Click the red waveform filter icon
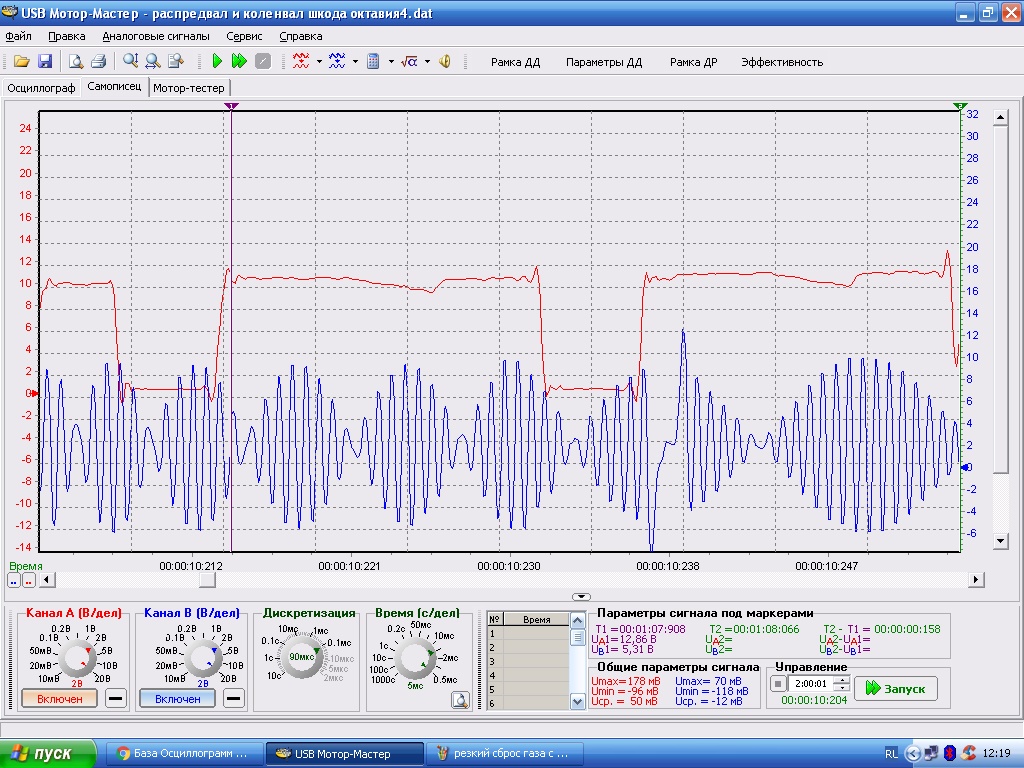 tap(300, 61)
